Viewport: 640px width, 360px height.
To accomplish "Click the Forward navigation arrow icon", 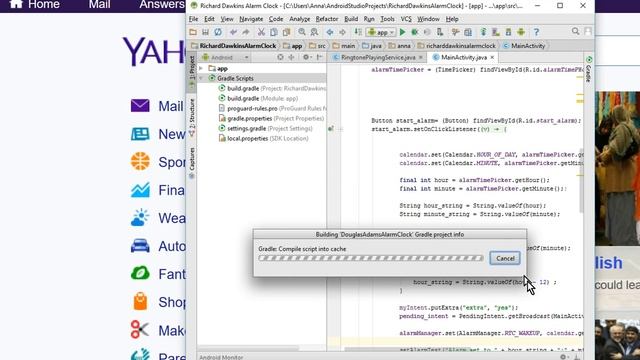I will point(342,32).
